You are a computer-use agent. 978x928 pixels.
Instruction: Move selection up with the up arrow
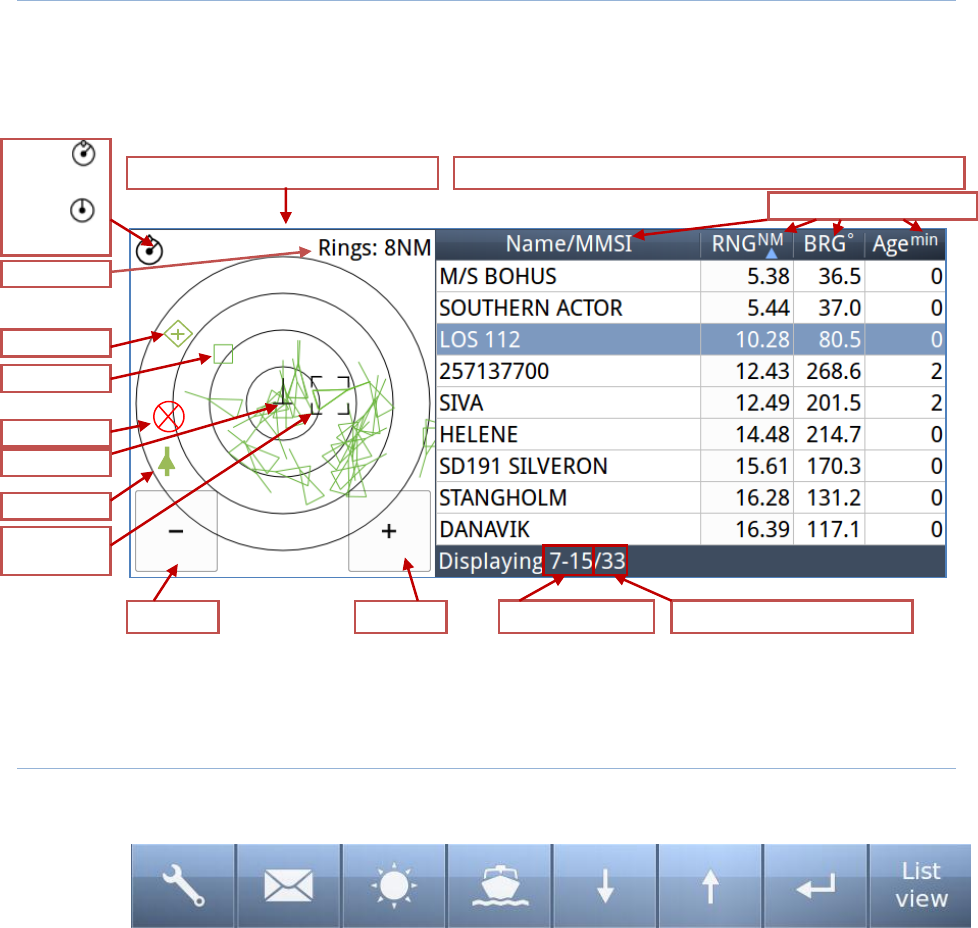(710, 886)
